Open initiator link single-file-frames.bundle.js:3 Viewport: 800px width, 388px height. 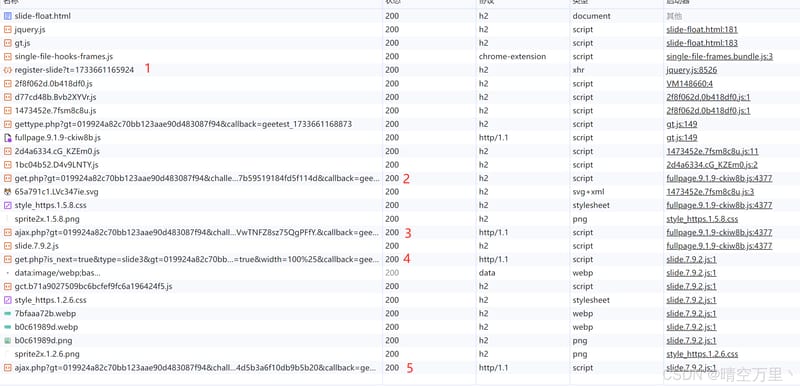(719, 57)
